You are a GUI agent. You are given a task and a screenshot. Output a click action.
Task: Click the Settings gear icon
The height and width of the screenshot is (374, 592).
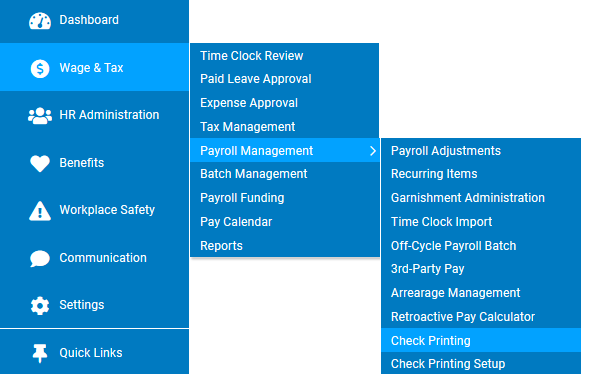tap(40, 305)
